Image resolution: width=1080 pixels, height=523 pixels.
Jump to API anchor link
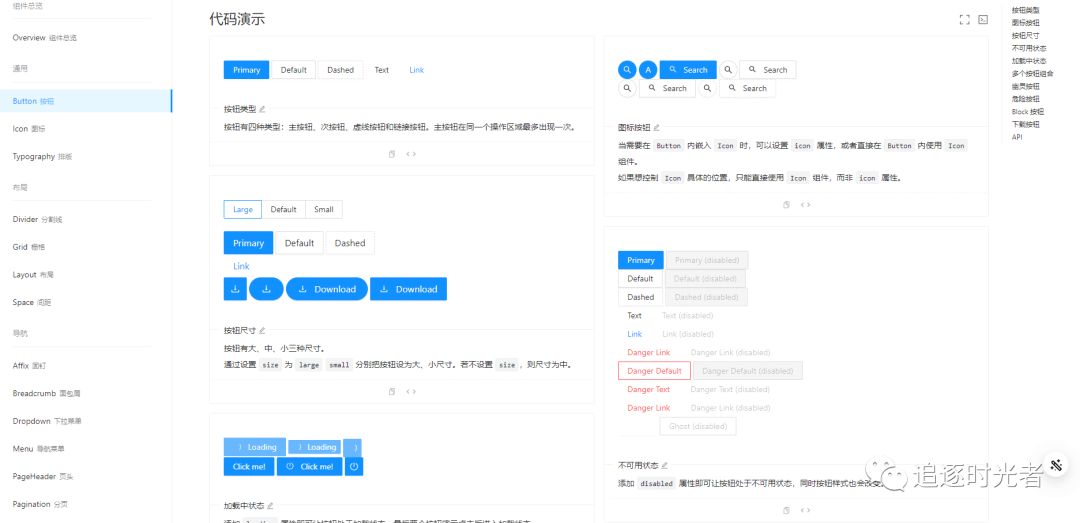1017,136
